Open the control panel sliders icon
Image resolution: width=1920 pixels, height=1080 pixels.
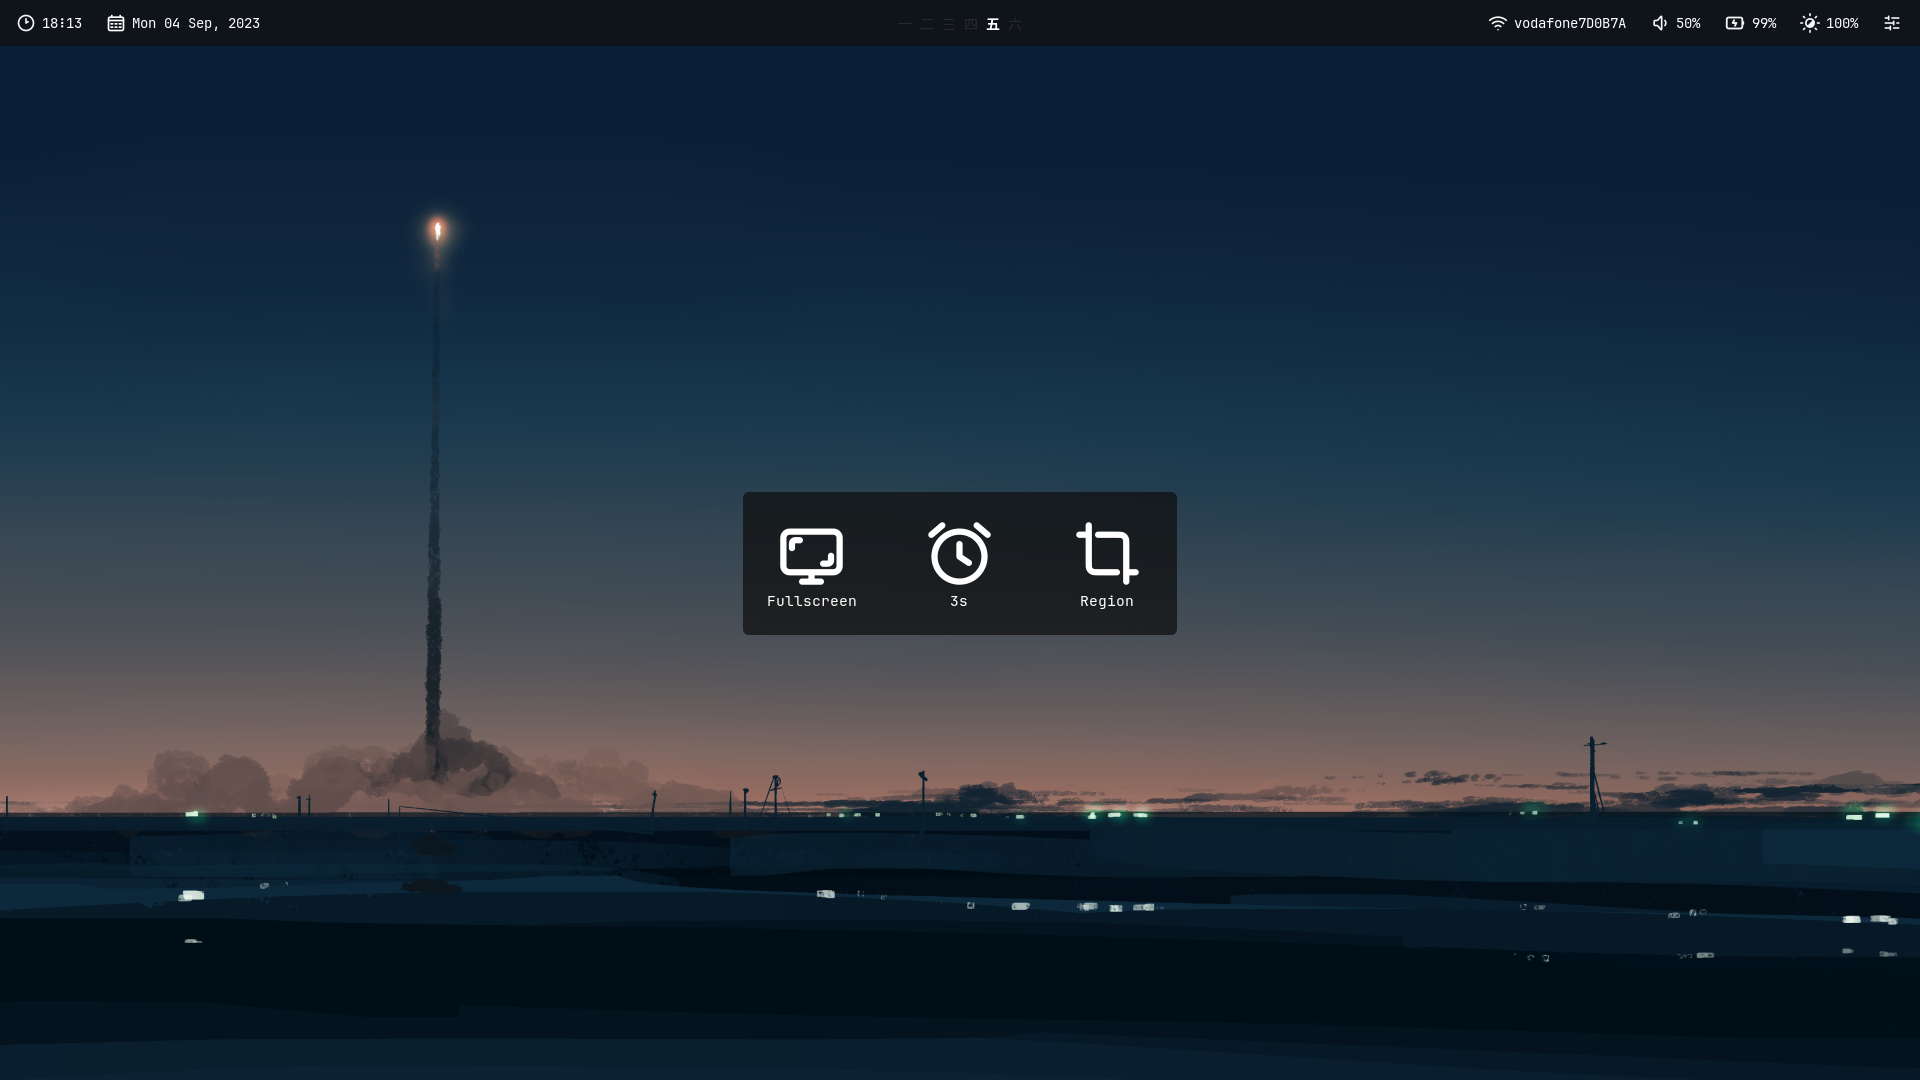pyautogui.click(x=1892, y=23)
